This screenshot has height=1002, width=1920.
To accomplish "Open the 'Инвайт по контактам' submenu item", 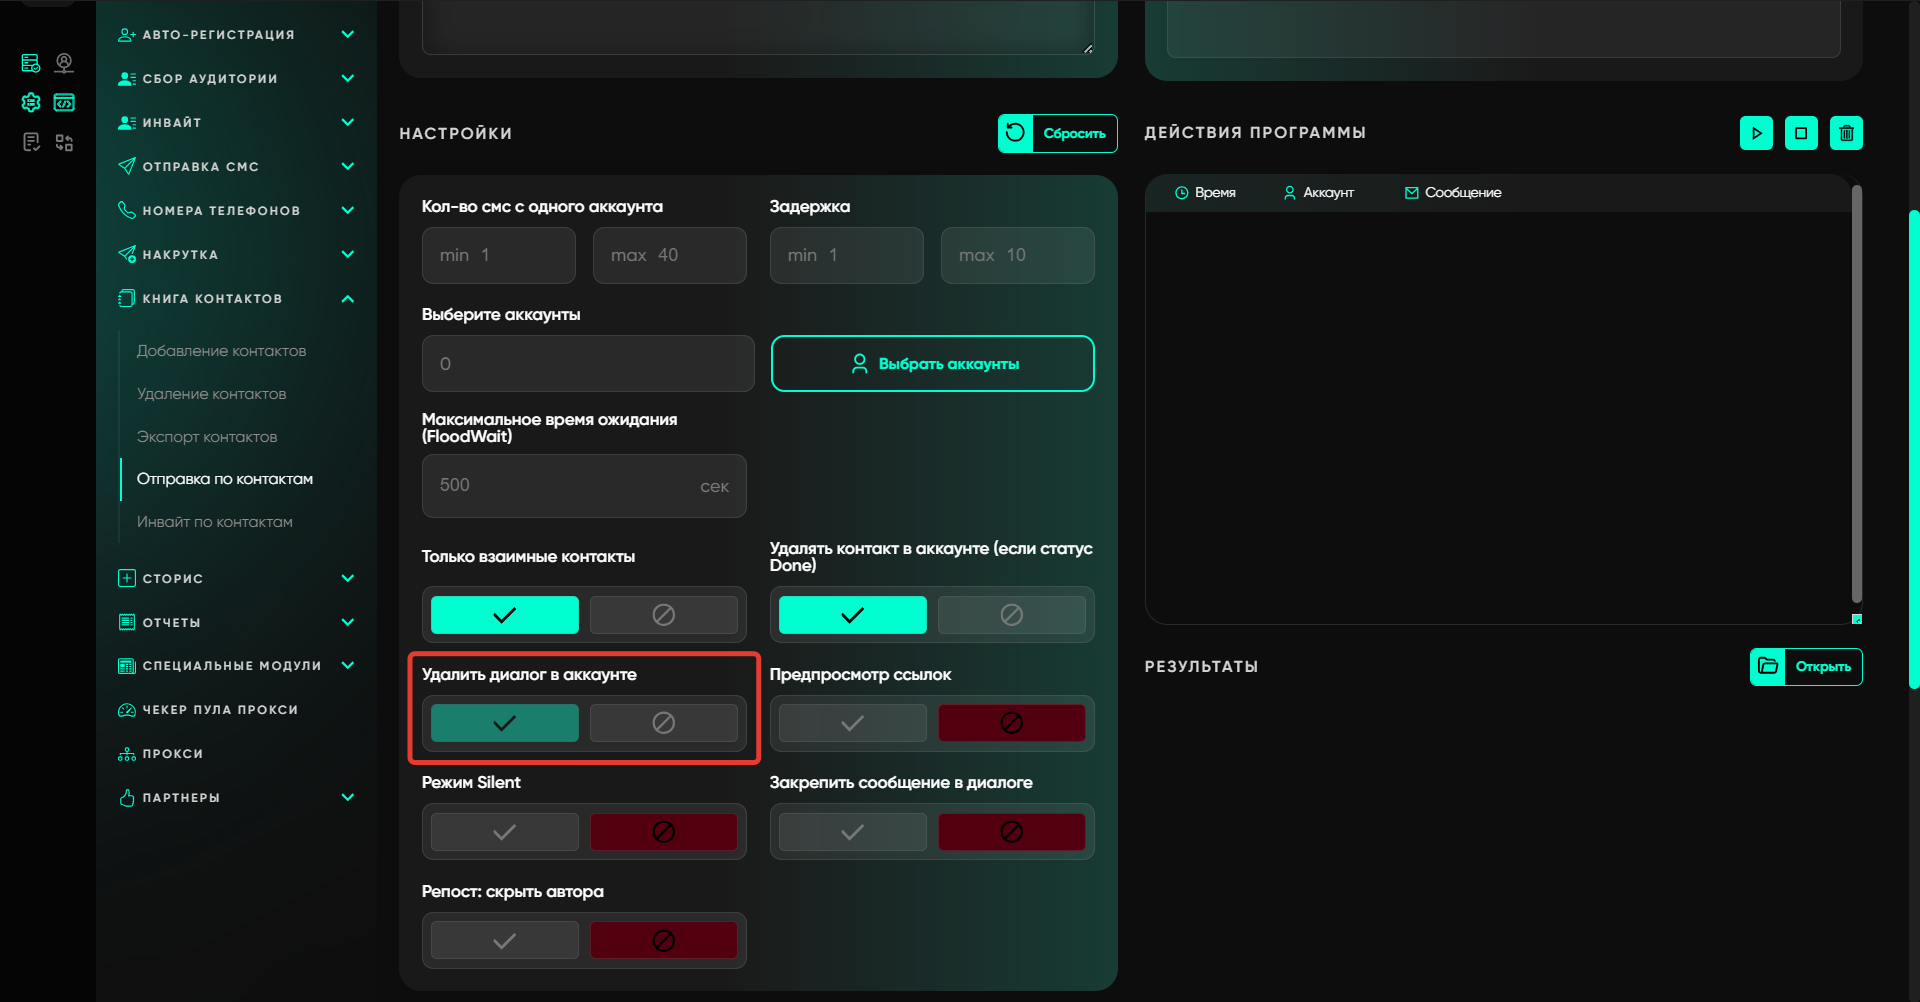I will click(x=215, y=522).
